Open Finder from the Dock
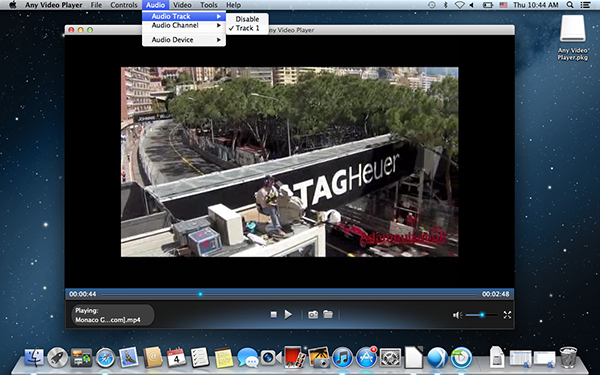 tap(34, 357)
